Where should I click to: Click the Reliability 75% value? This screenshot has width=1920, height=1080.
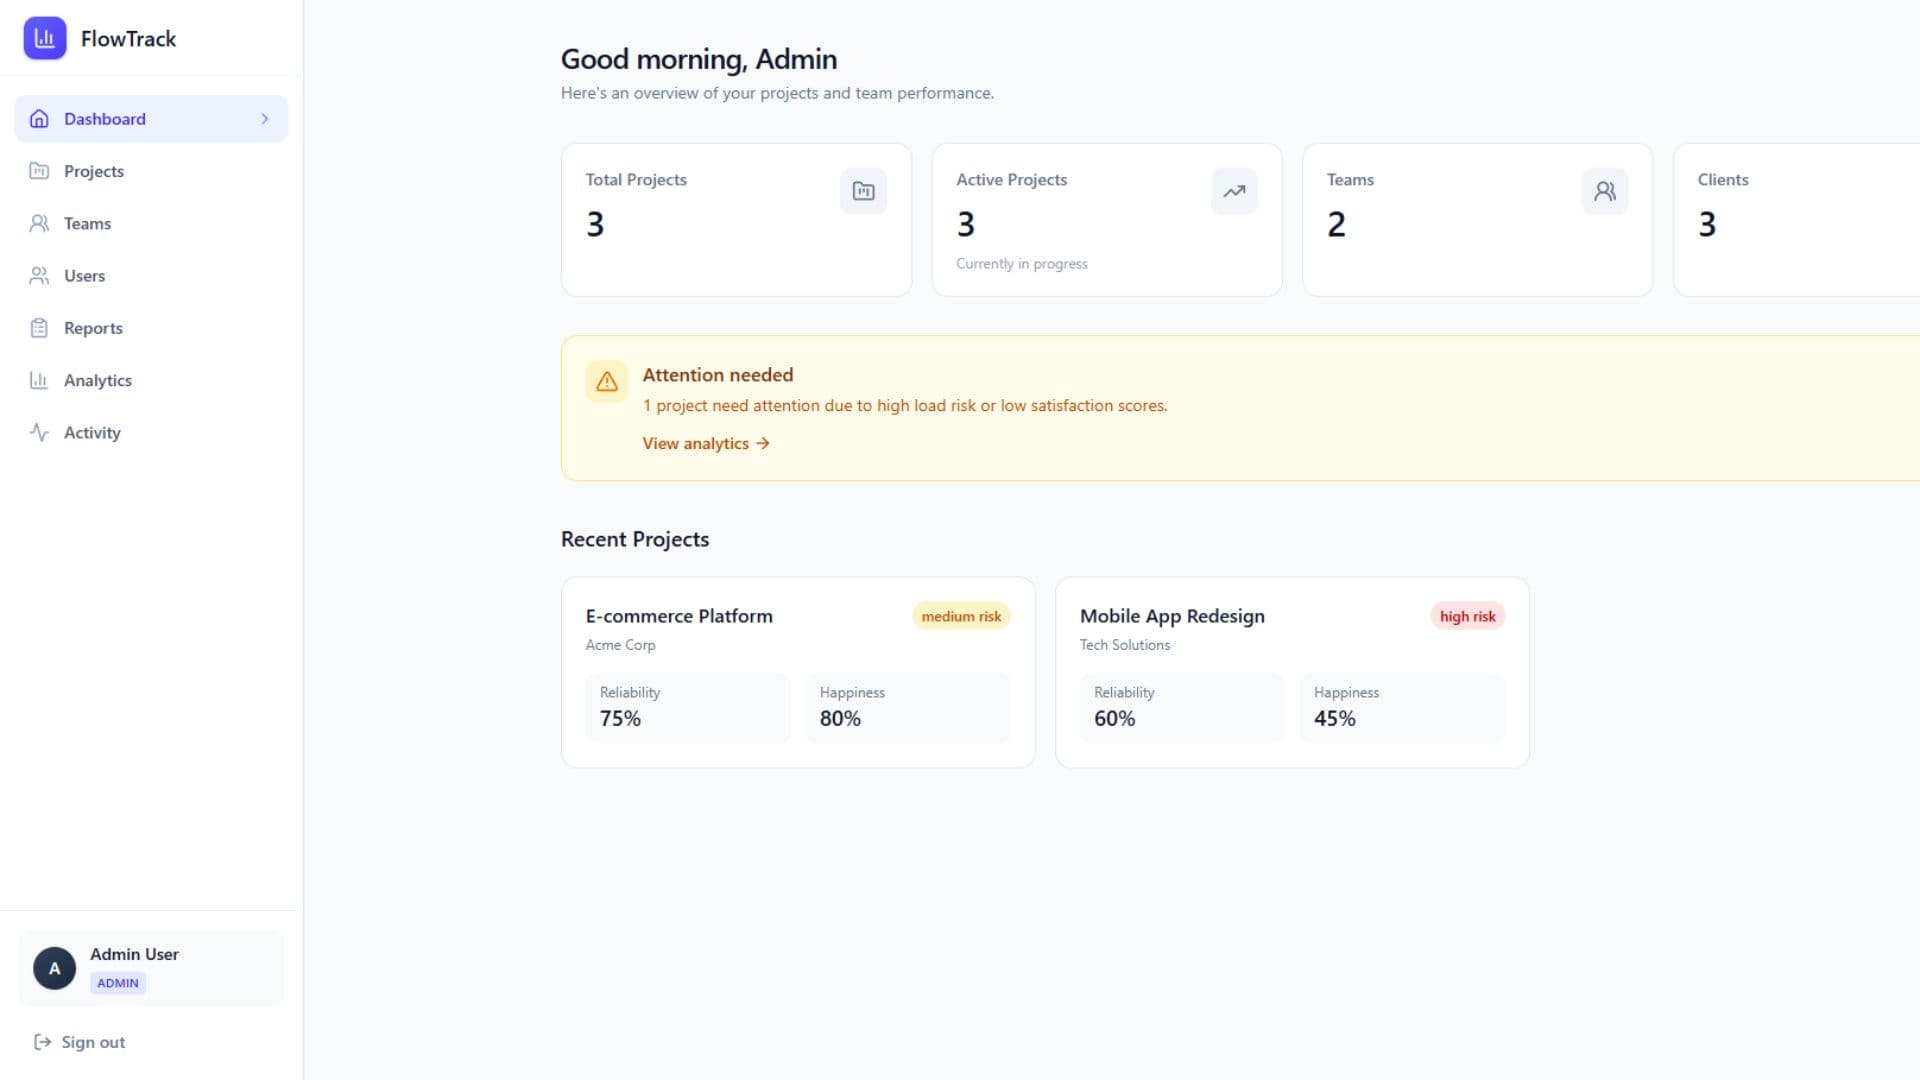click(x=620, y=718)
